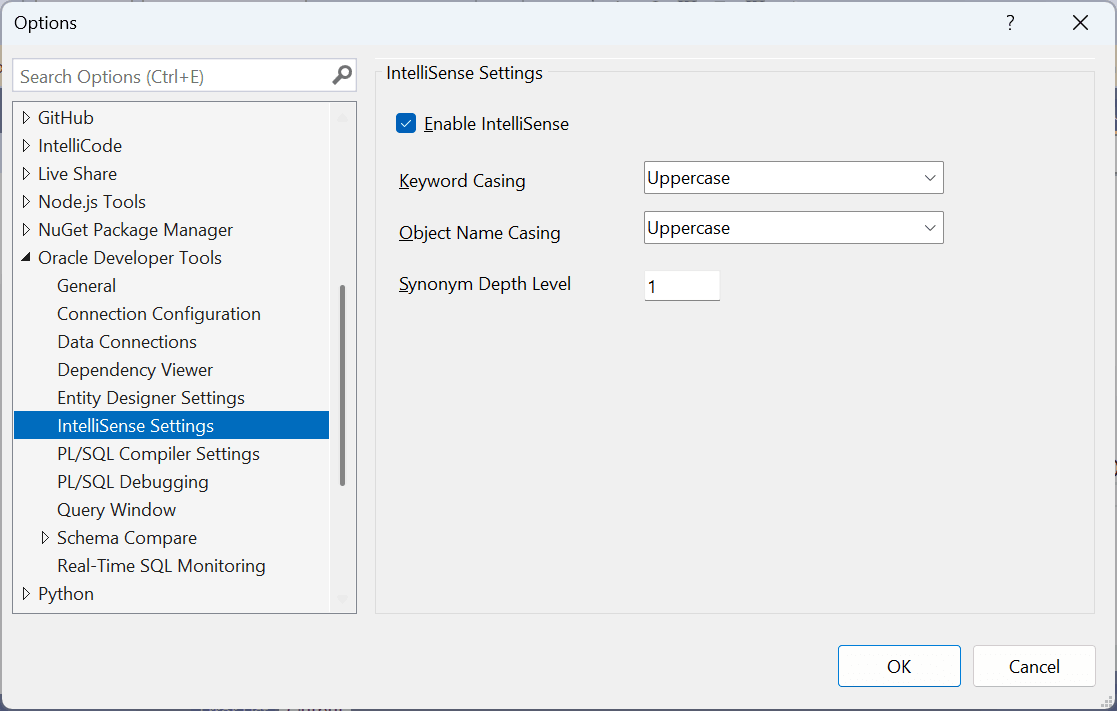This screenshot has width=1117, height=711.
Task: Confirm changes with the OK button
Action: click(x=898, y=666)
